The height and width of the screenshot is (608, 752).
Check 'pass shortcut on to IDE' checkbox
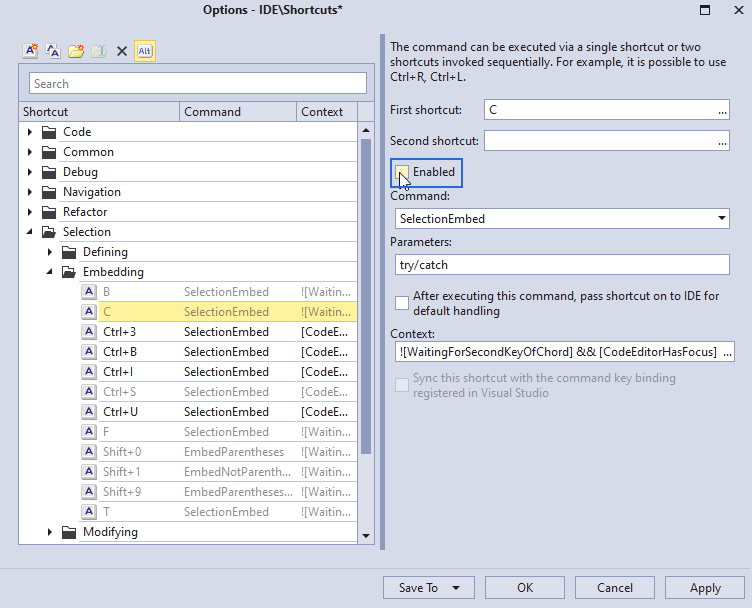click(x=402, y=303)
